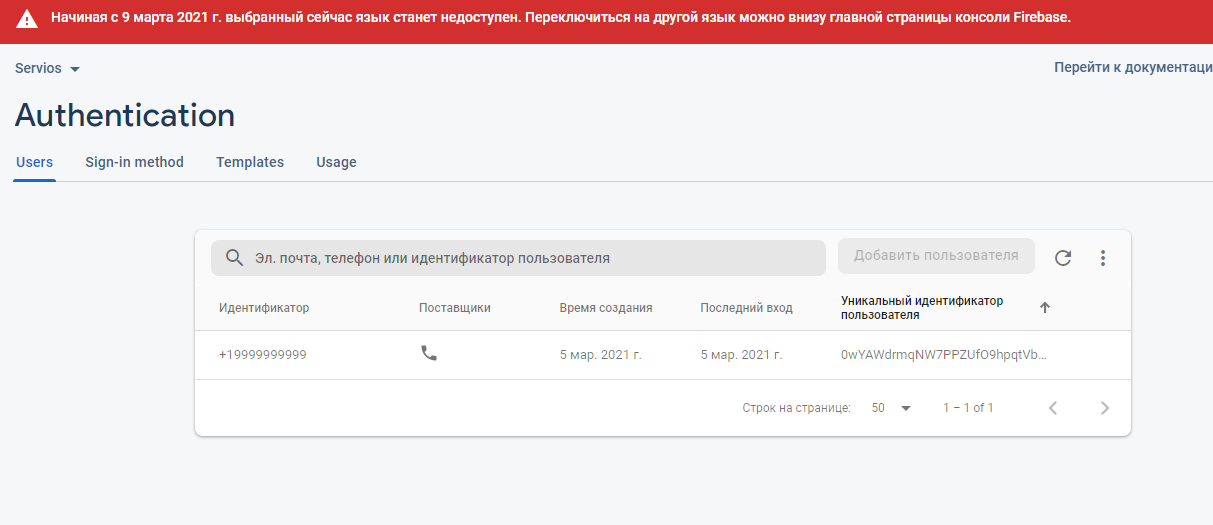Go to previous page of users
Viewport: 1213px width, 525px height.
pyautogui.click(x=1053, y=408)
